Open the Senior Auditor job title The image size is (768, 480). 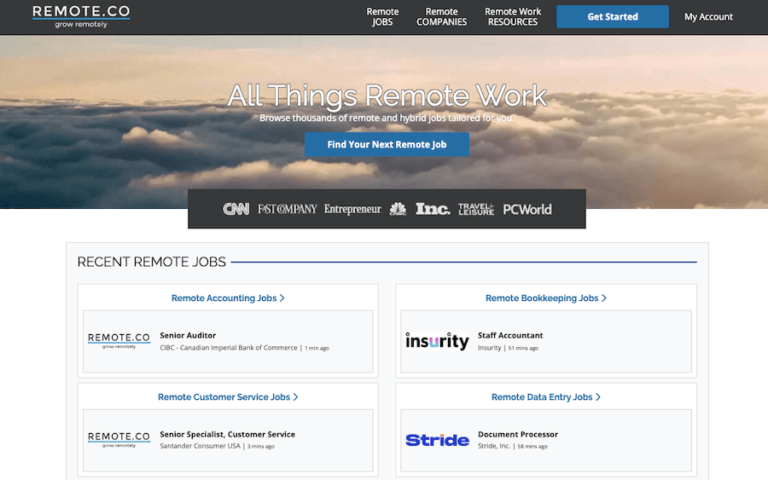point(188,336)
